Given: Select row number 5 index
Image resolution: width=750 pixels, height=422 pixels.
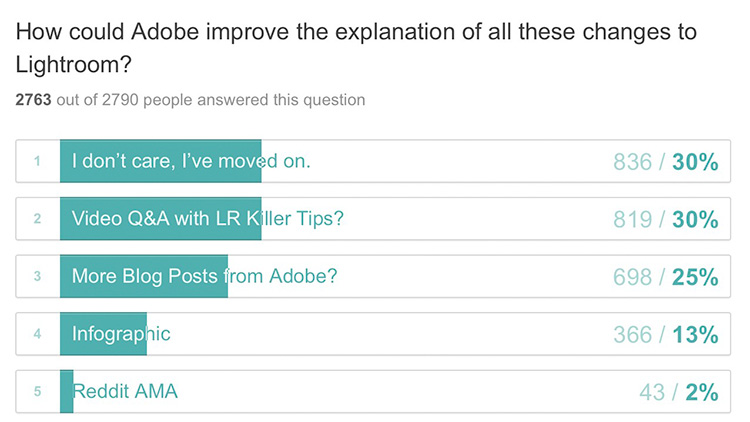Looking at the screenshot, I should 37,391.
